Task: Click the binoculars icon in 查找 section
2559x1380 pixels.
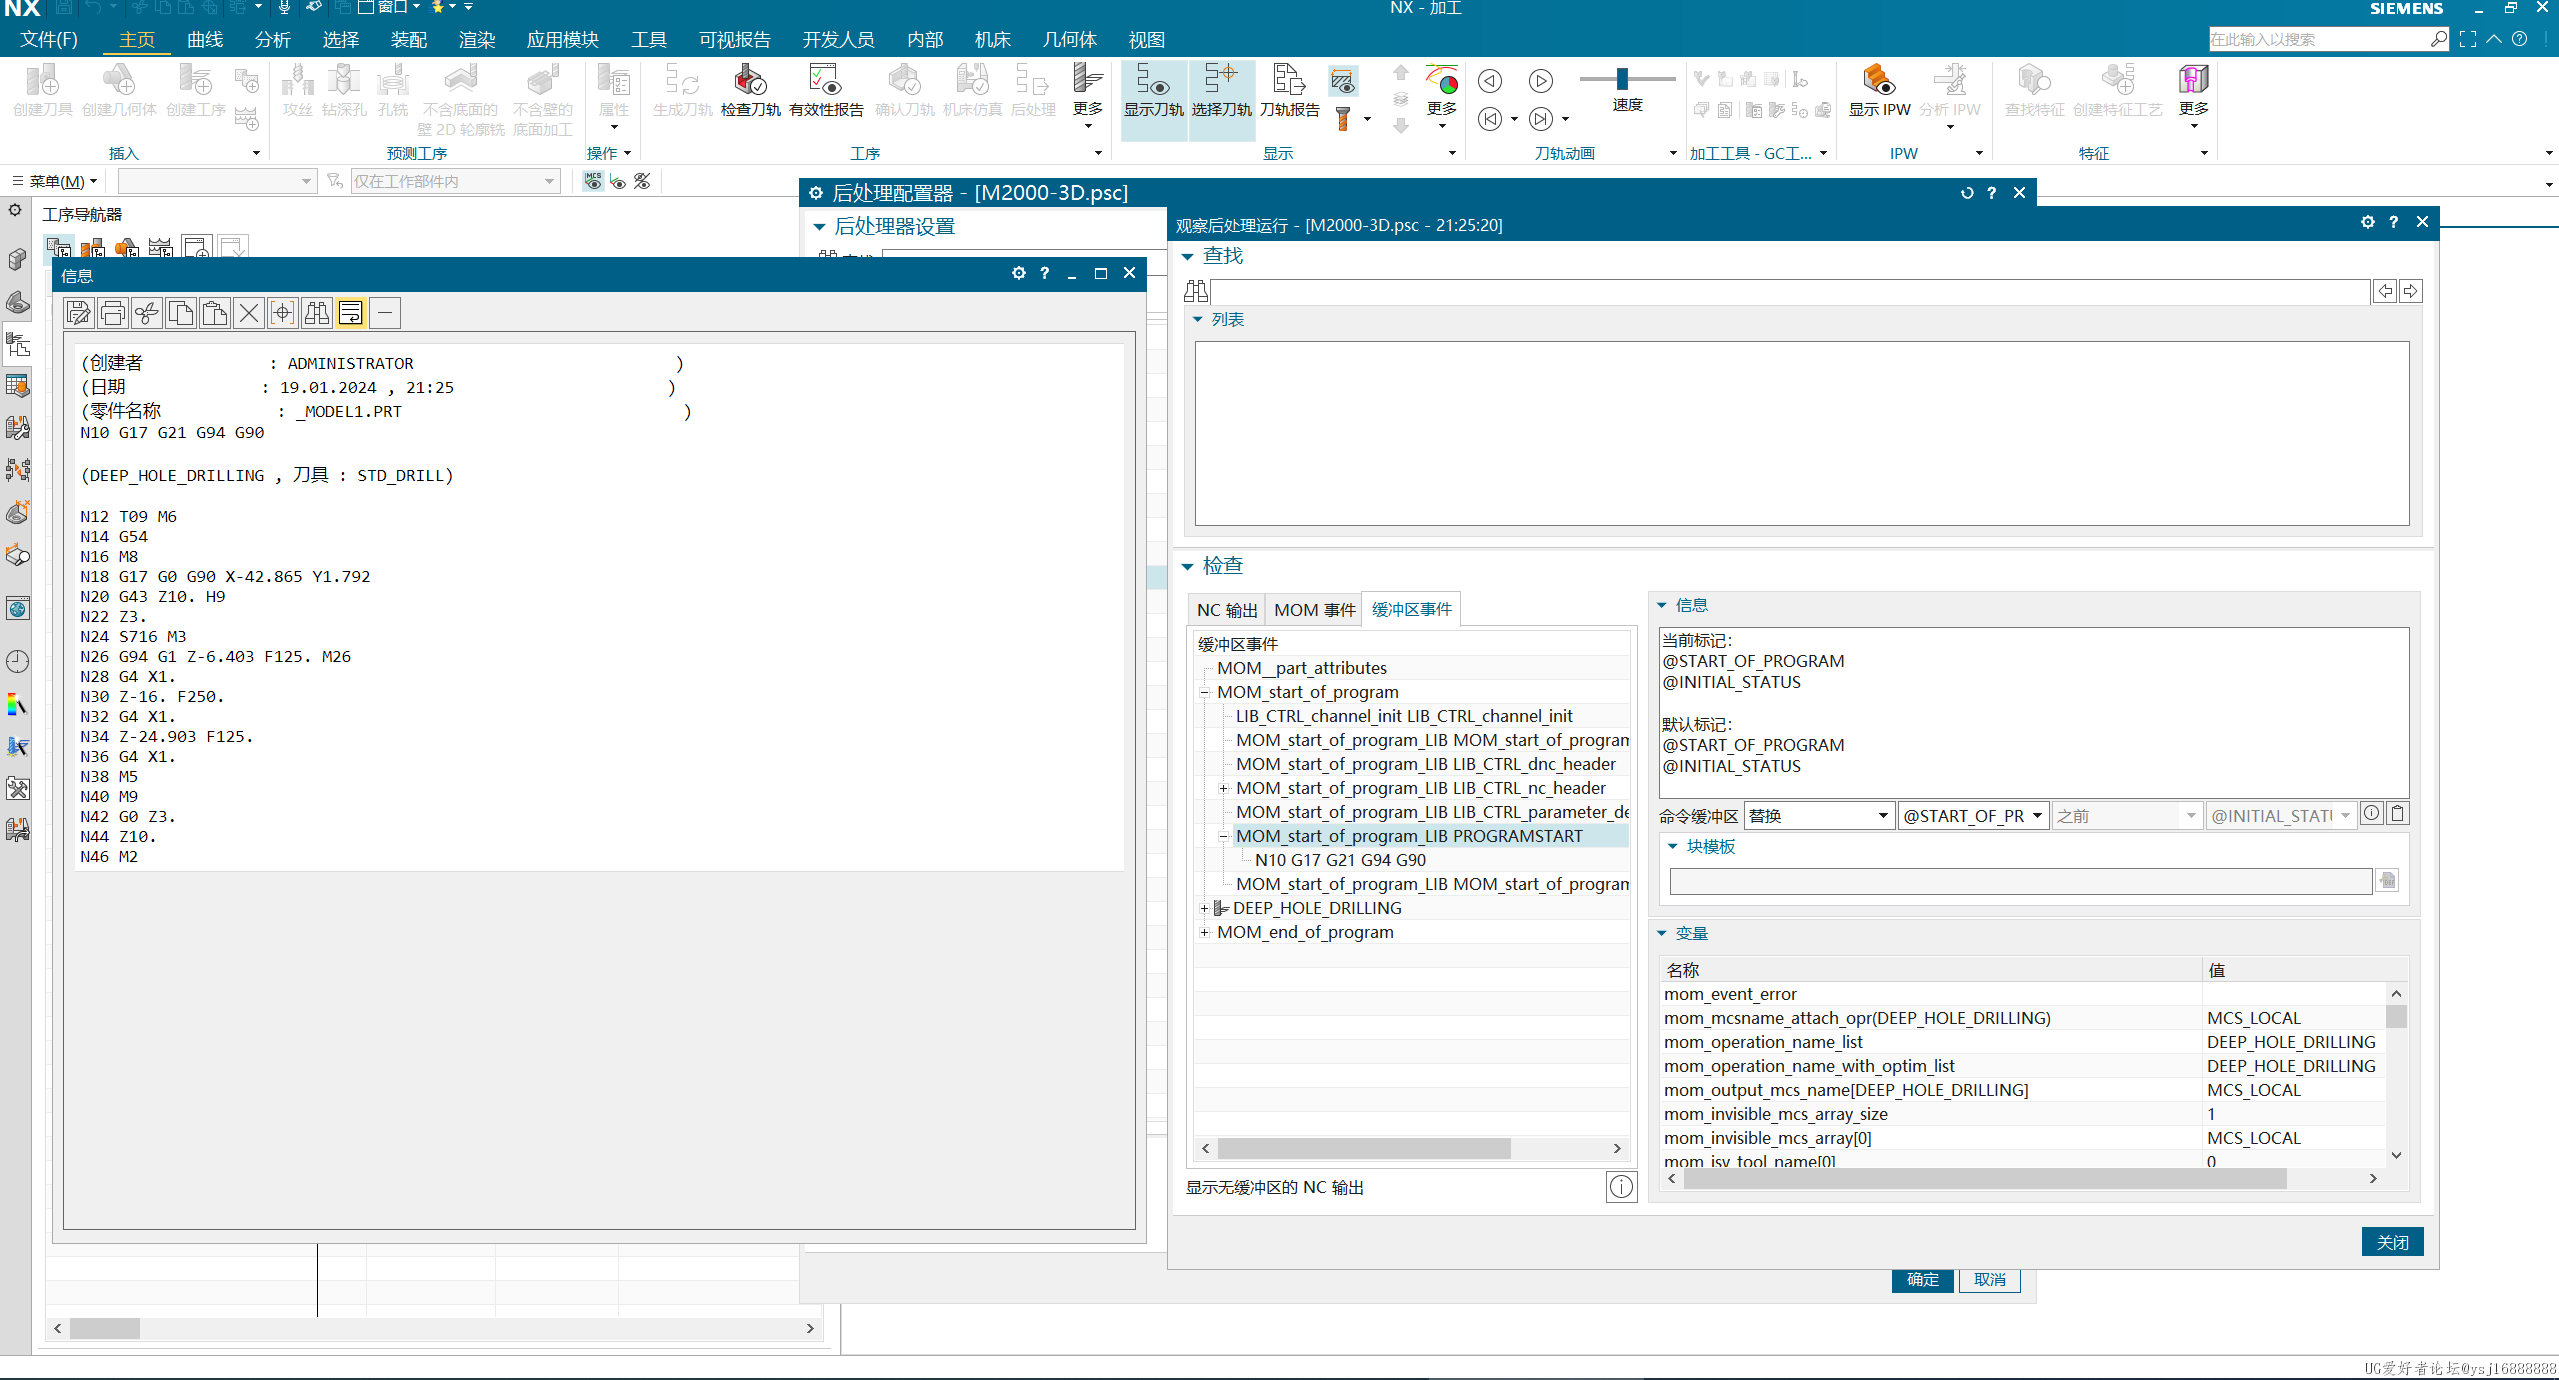Action: (x=1196, y=291)
